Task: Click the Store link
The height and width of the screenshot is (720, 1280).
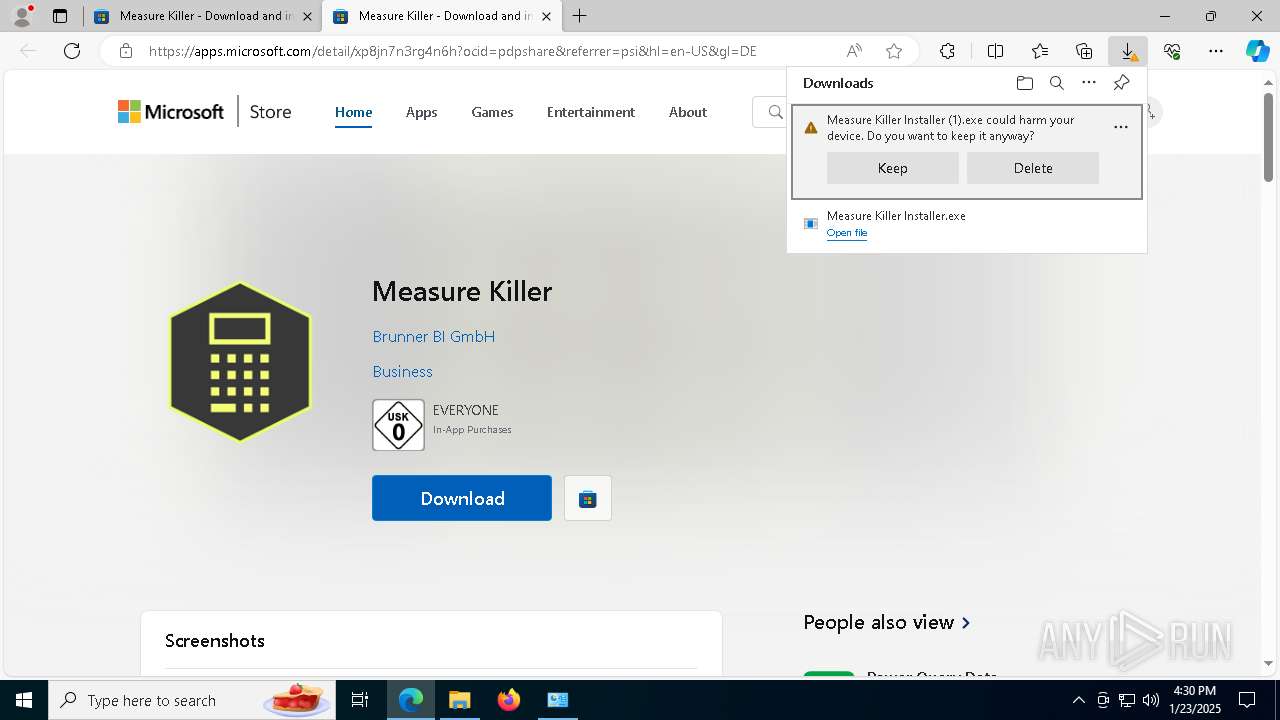Action: coord(270,112)
